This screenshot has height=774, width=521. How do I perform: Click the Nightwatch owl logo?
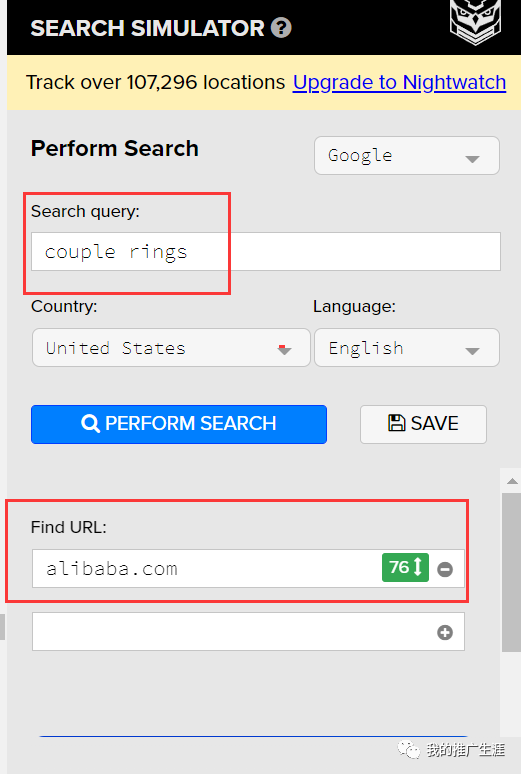click(475, 22)
